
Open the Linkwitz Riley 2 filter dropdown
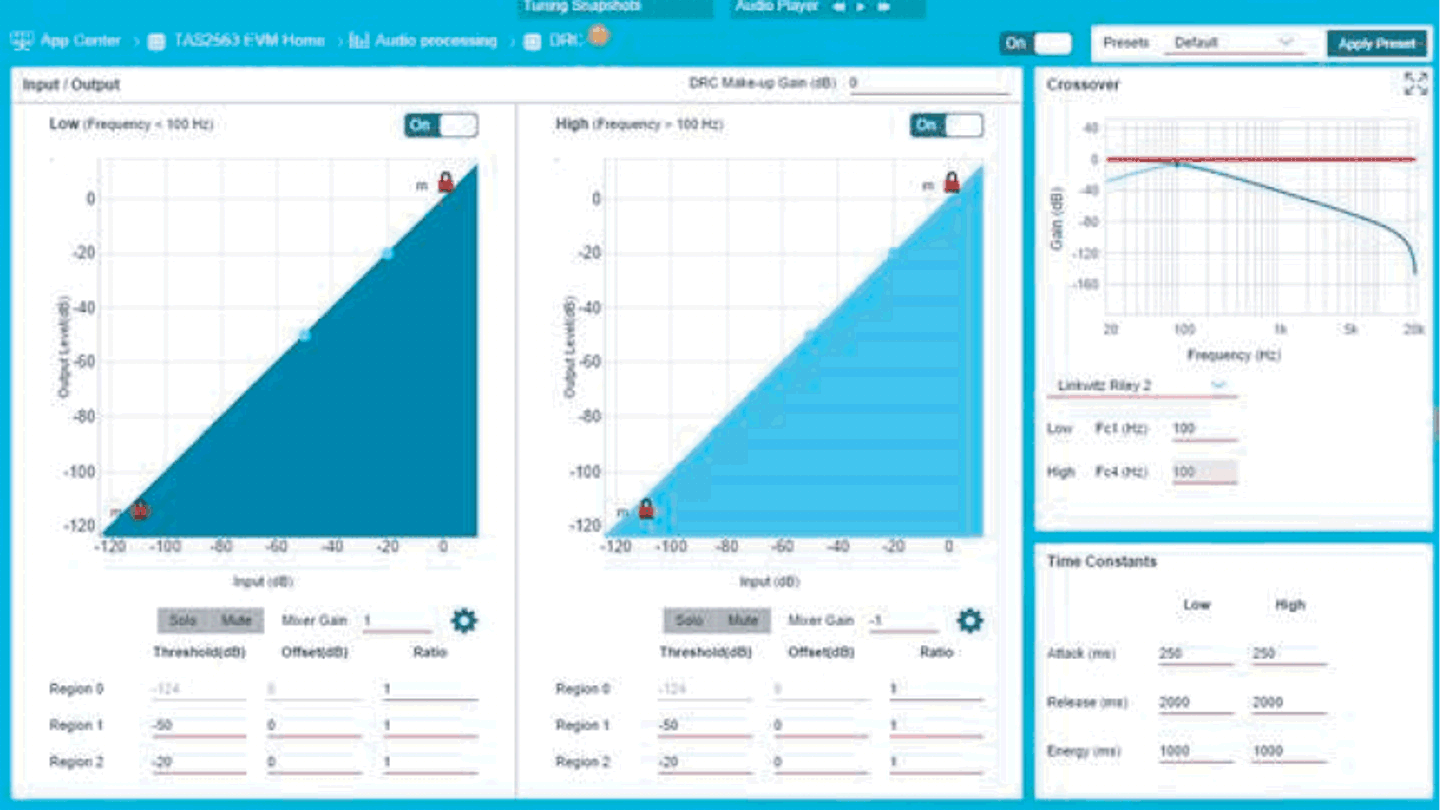pos(1141,386)
